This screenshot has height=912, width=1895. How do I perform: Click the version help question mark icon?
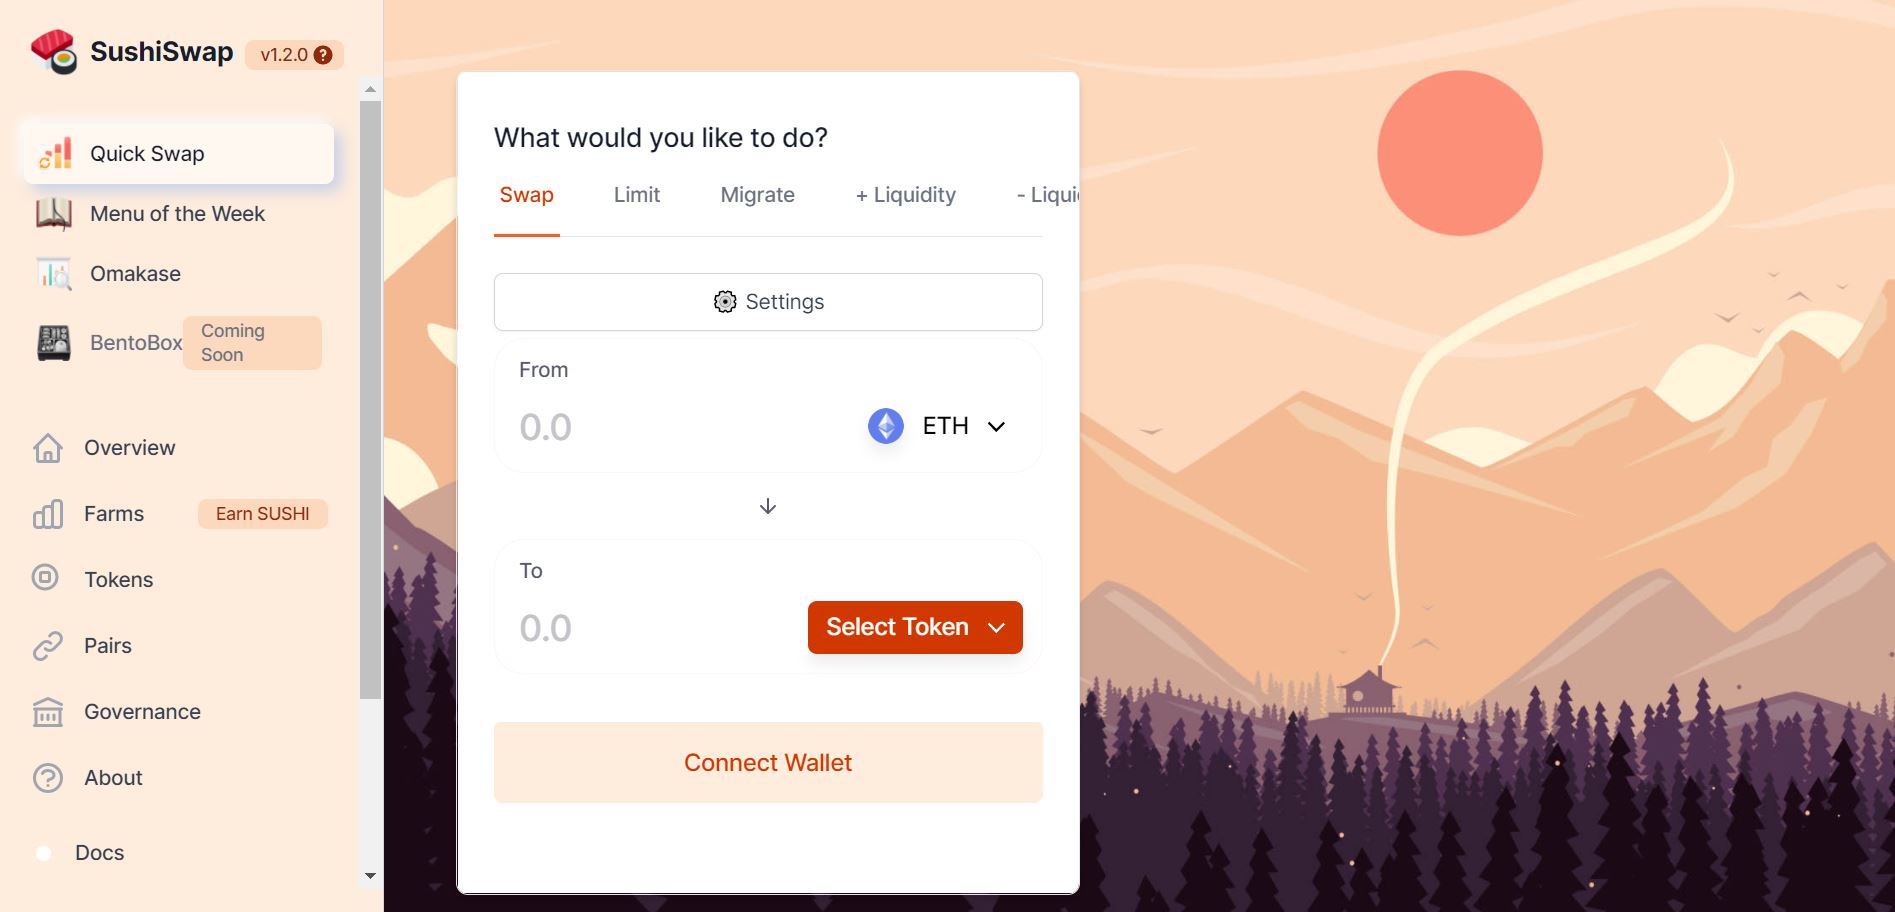pyautogui.click(x=323, y=55)
